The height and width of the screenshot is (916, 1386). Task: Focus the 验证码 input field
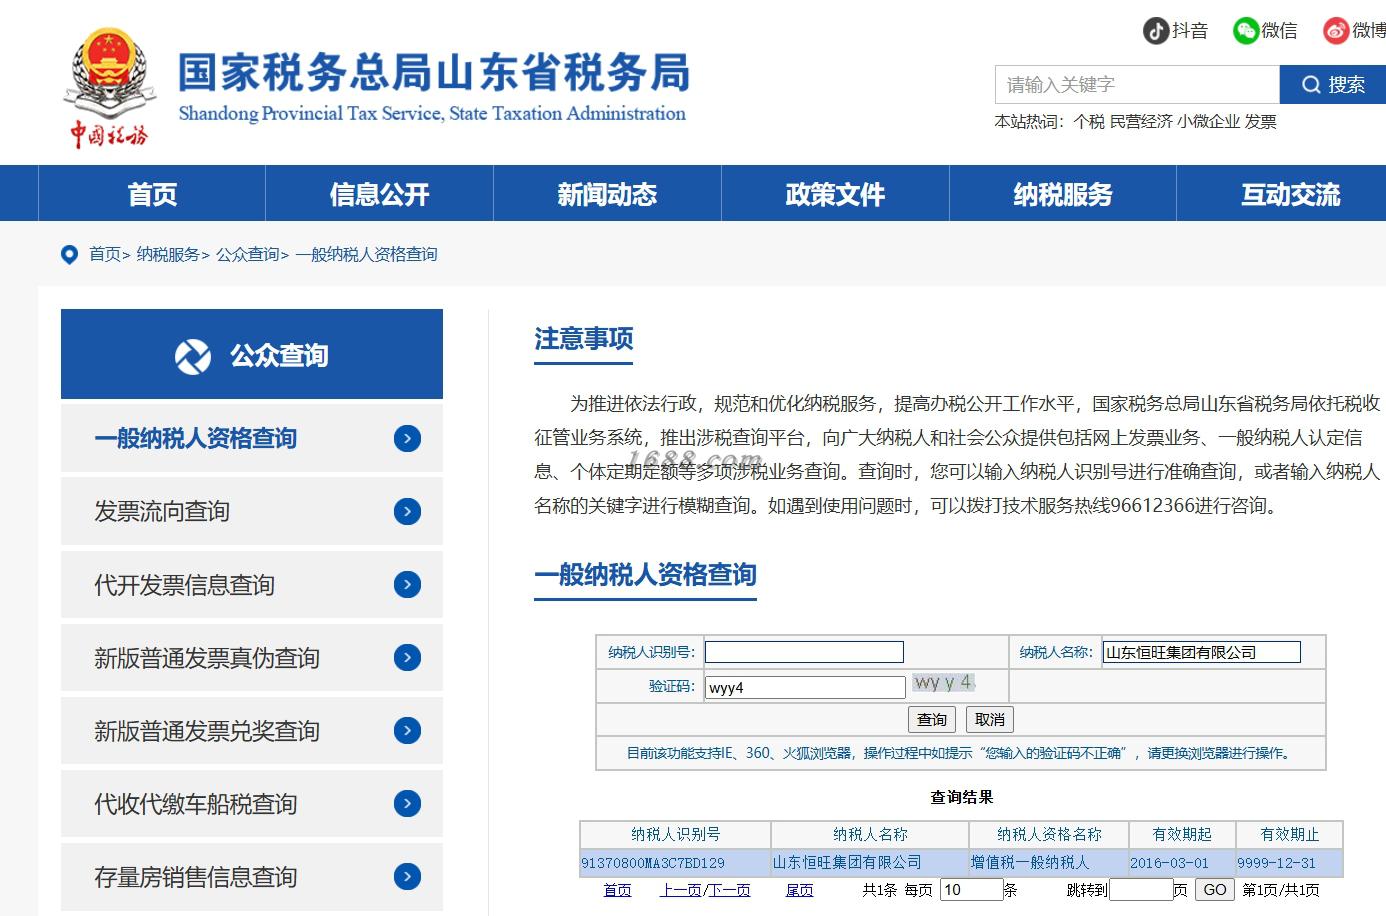pos(805,687)
